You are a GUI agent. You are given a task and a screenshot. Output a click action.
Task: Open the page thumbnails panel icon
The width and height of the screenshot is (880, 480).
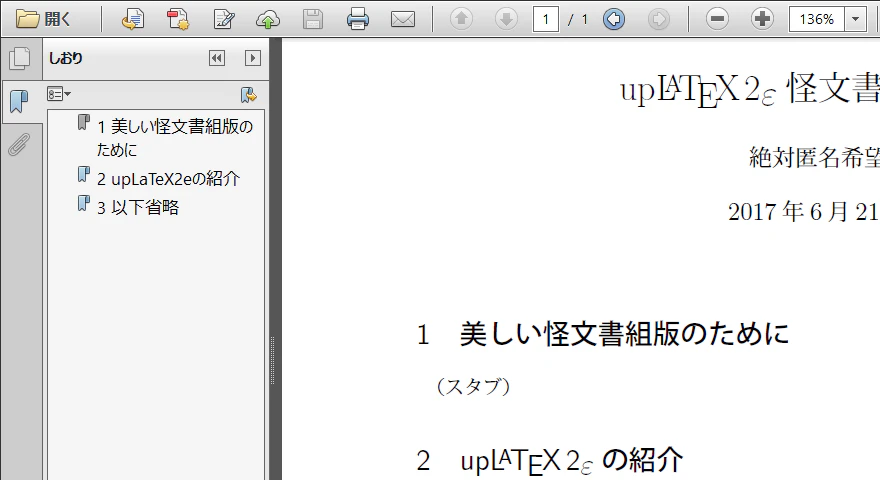(20, 58)
